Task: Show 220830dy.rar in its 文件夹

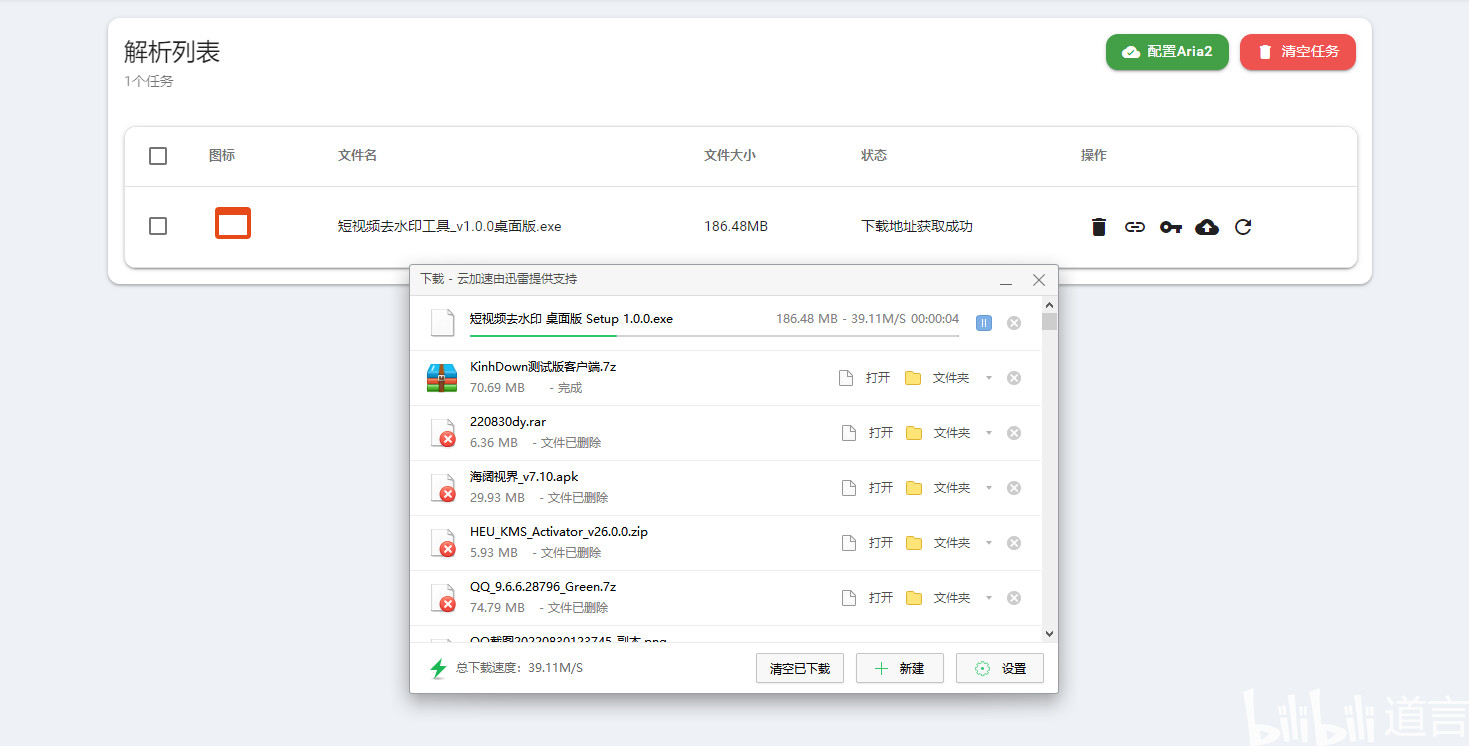Action: (x=938, y=433)
